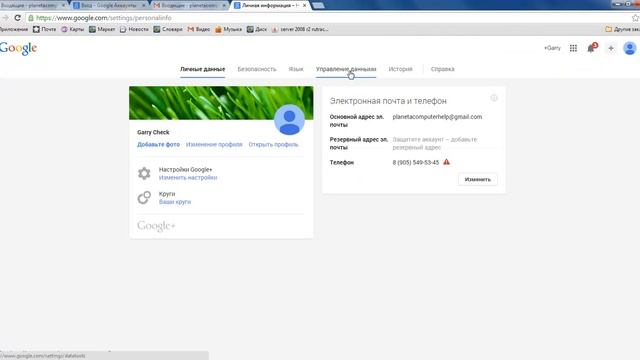
Task: Click the Ваши круги link
Action: (175, 202)
